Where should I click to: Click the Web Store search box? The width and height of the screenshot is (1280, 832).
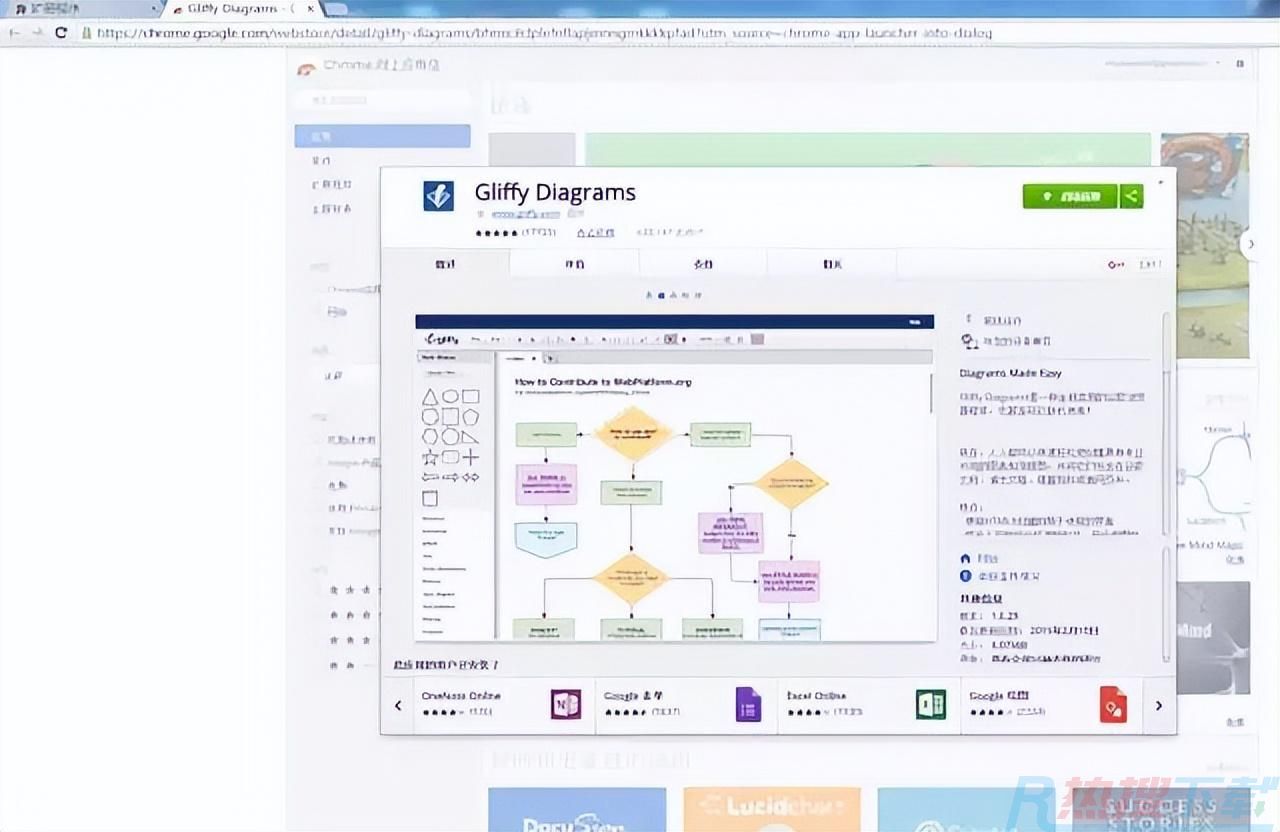pyautogui.click(x=382, y=100)
